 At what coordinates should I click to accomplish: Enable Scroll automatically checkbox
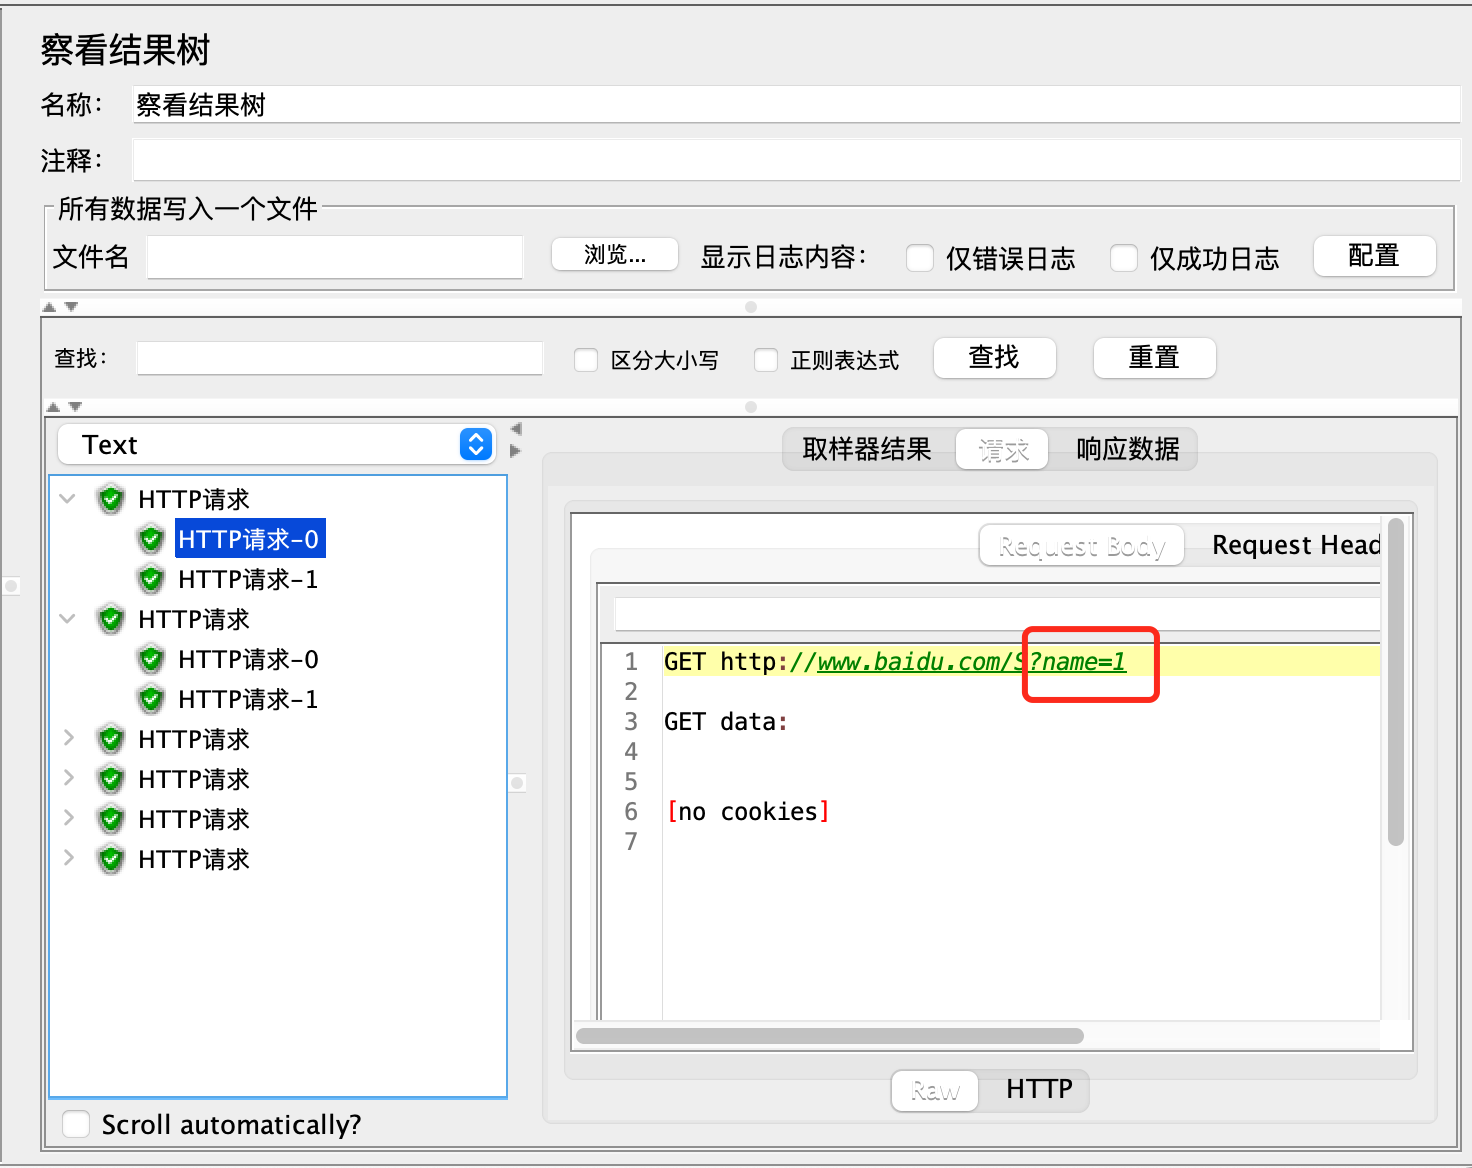[76, 1124]
